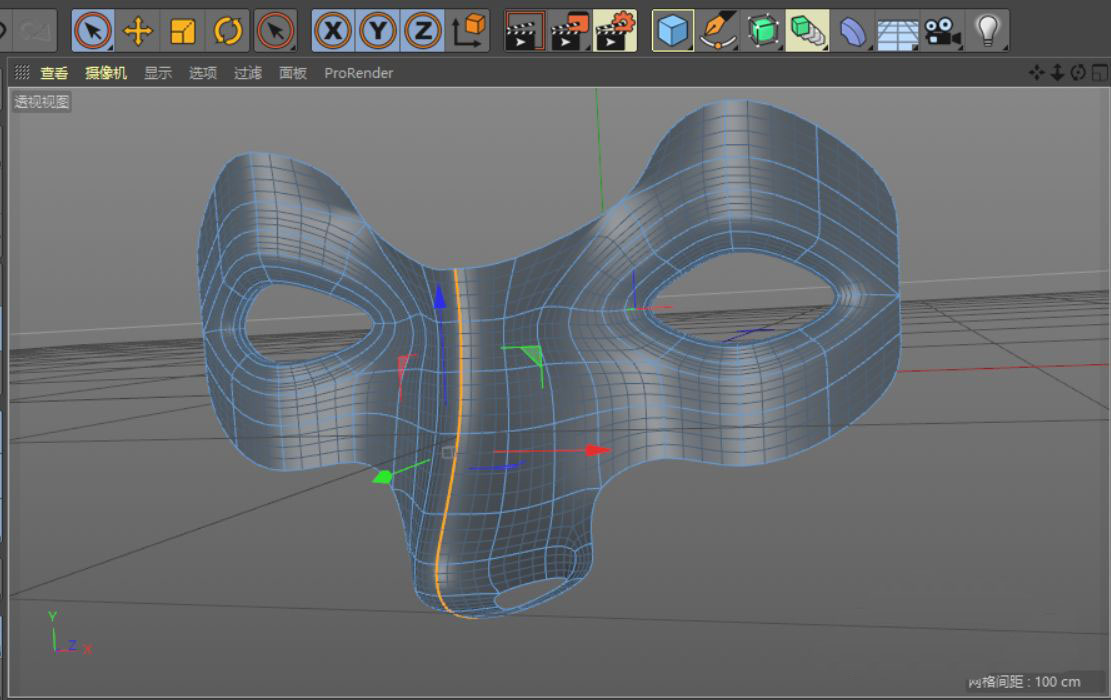The image size is (1111, 700).
Task: Click the red X-axis gizmo arrow
Action: click(x=598, y=450)
